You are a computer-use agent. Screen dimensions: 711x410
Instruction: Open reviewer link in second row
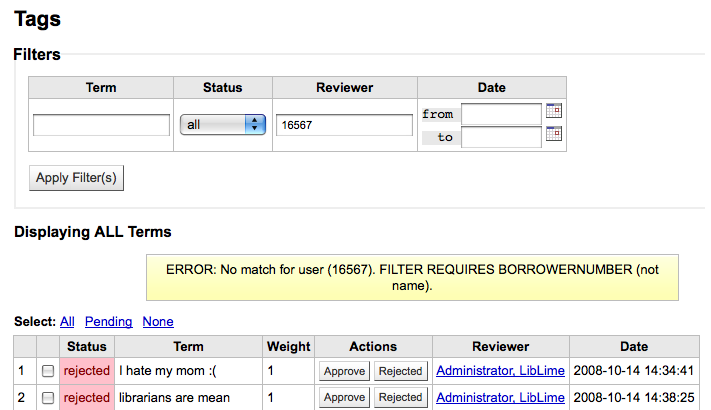(500, 397)
